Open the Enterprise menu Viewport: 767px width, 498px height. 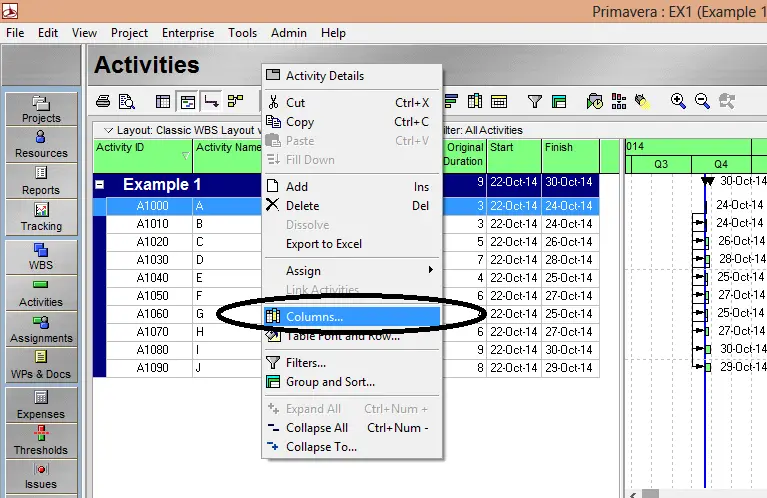click(x=188, y=33)
